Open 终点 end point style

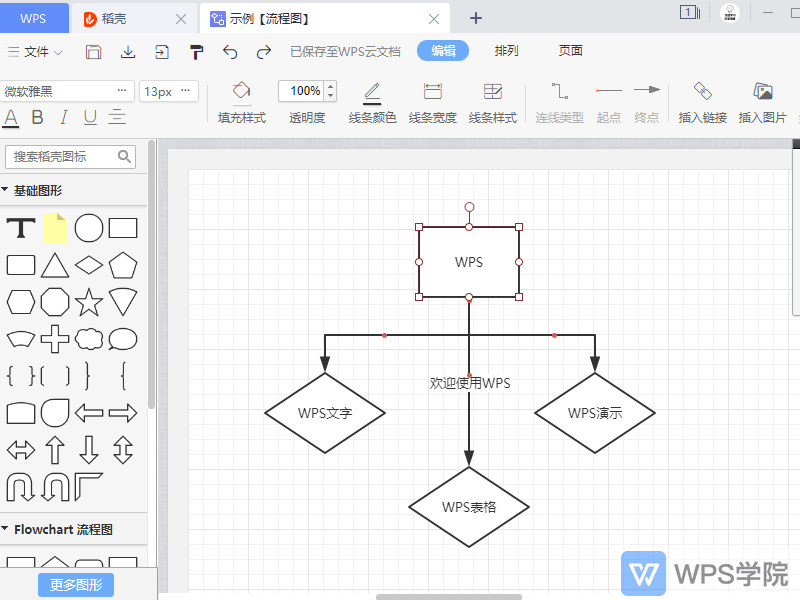646,103
